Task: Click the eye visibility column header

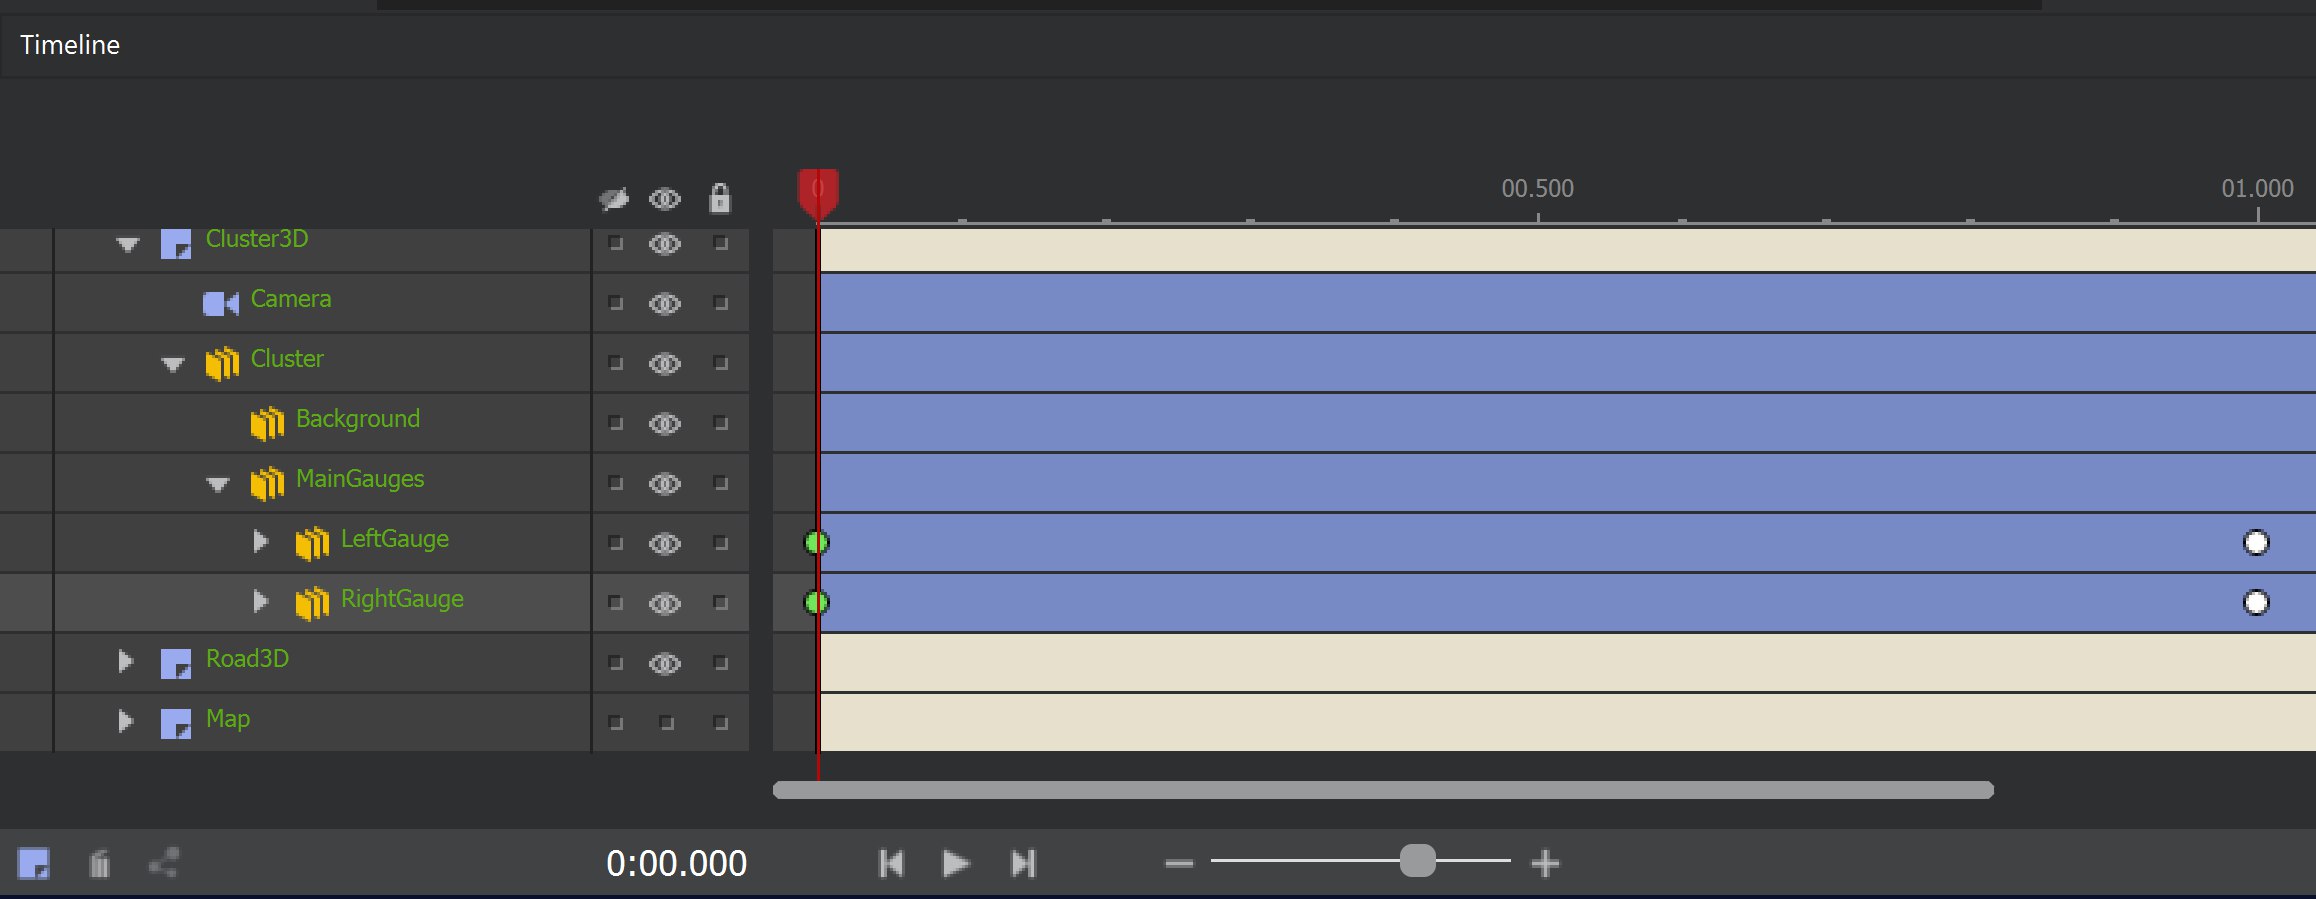Action: (665, 199)
